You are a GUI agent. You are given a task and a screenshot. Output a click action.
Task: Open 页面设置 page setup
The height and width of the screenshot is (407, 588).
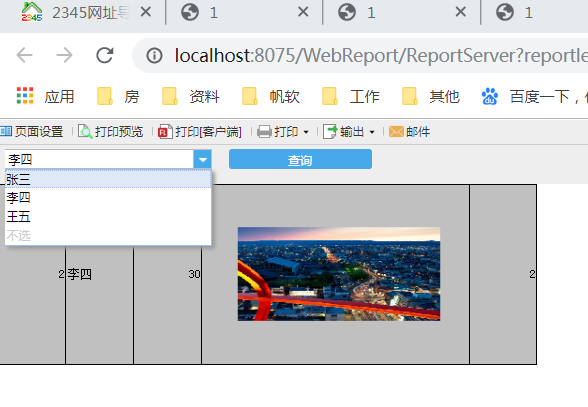point(32,132)
